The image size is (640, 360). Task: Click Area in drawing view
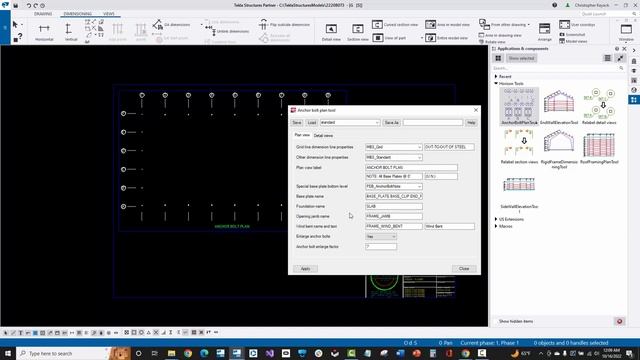500,35
